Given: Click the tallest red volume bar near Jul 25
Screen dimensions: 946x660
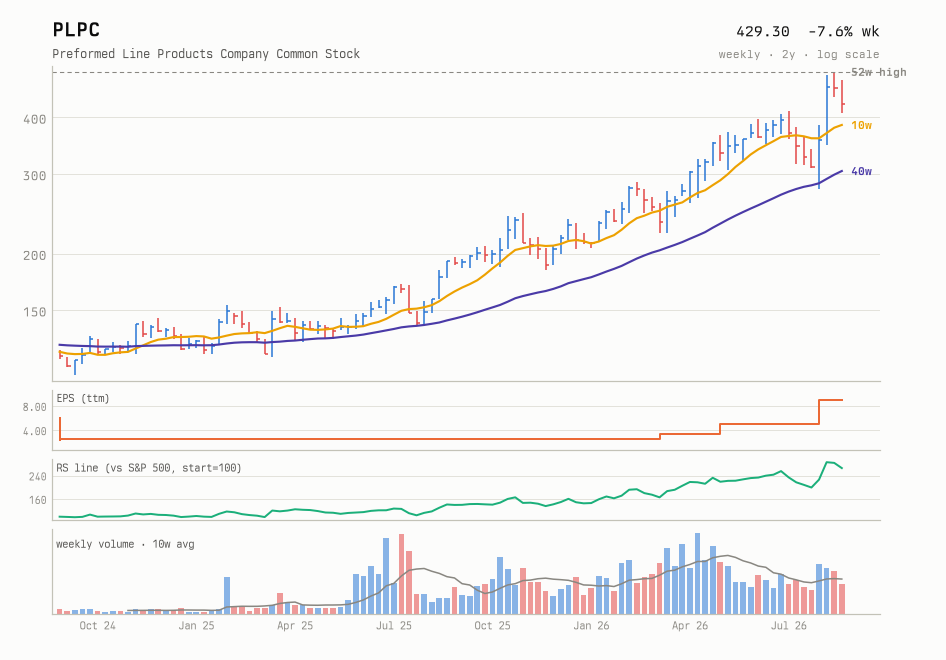Looking at the screenshot, I should pyautogui.click(x=401, y=574).
